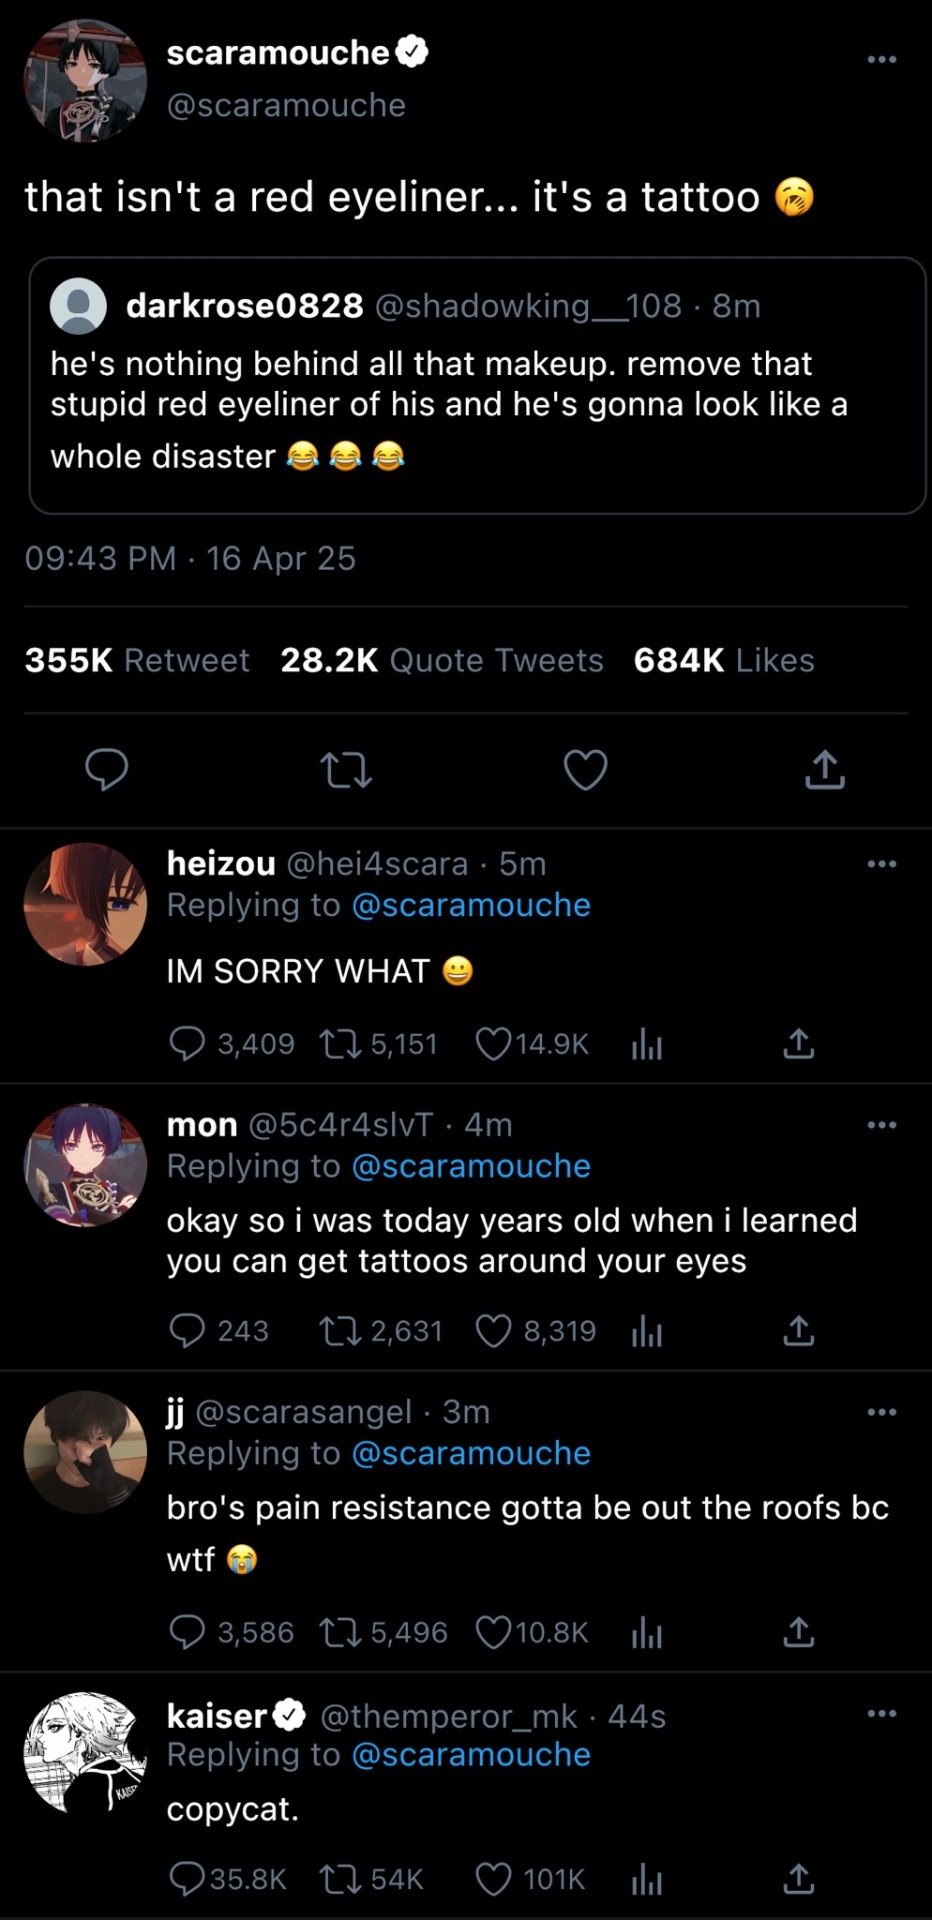The width and height of the screenshot is (932, 1920).
Task: Open the 684K Likes list
Action: [723, 660]
